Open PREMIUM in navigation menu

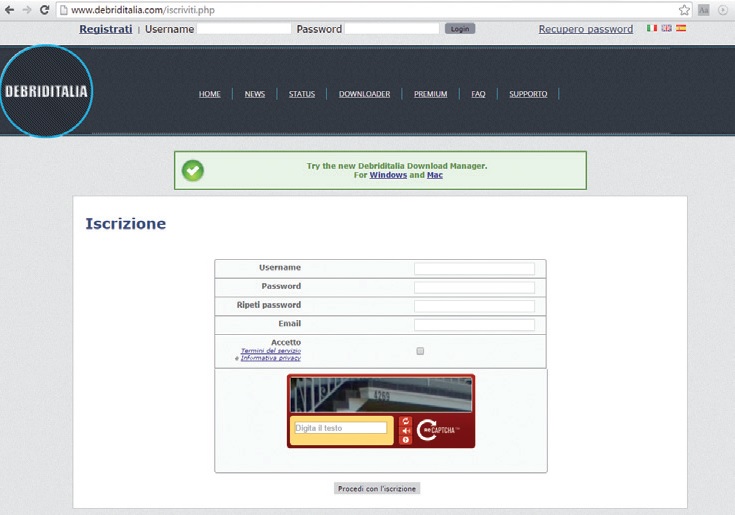pos(430,94)
